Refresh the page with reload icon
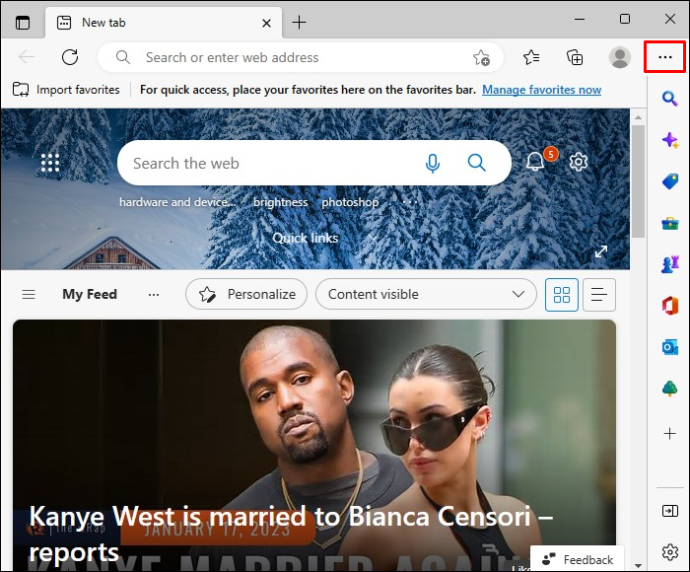This screenshot has width=690, height=572. pos(70,57)
